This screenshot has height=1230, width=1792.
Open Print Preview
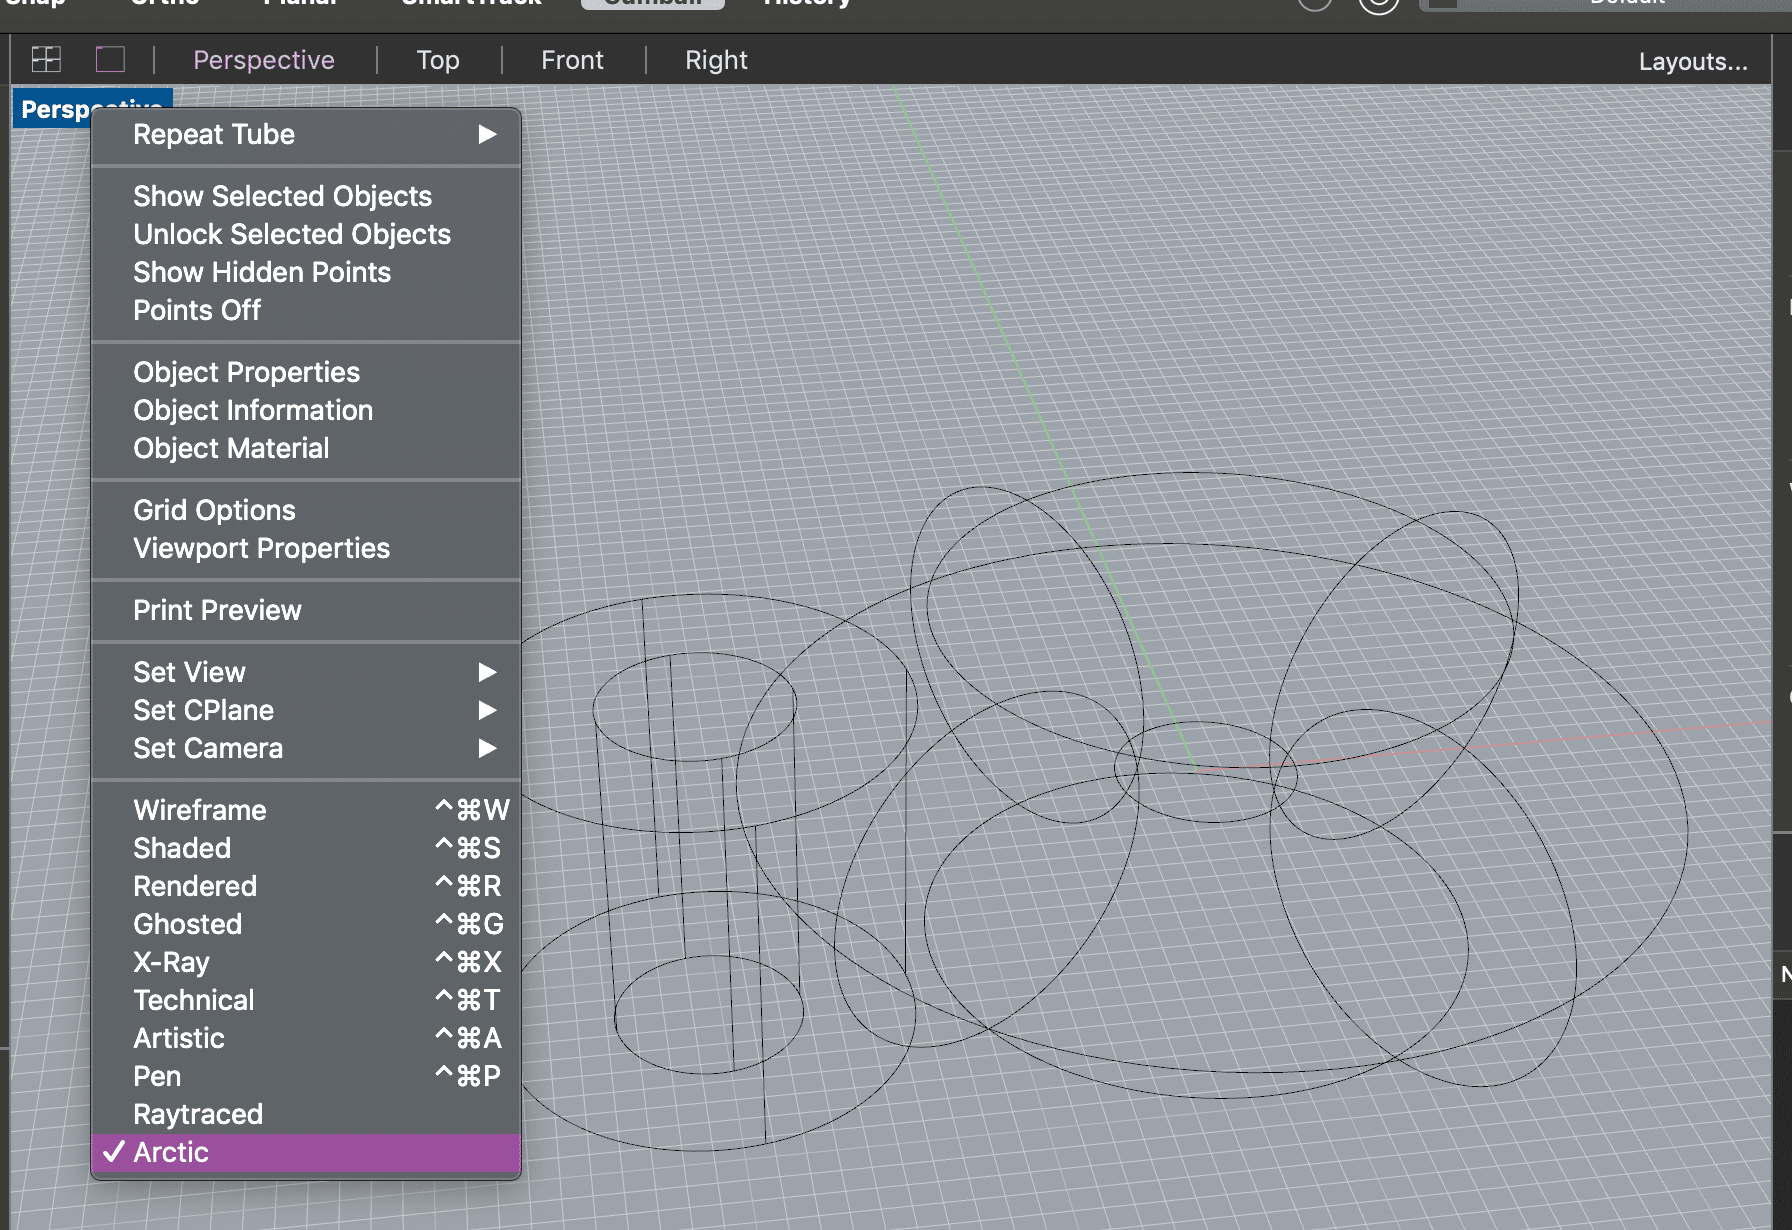click(x=217, y=610)
